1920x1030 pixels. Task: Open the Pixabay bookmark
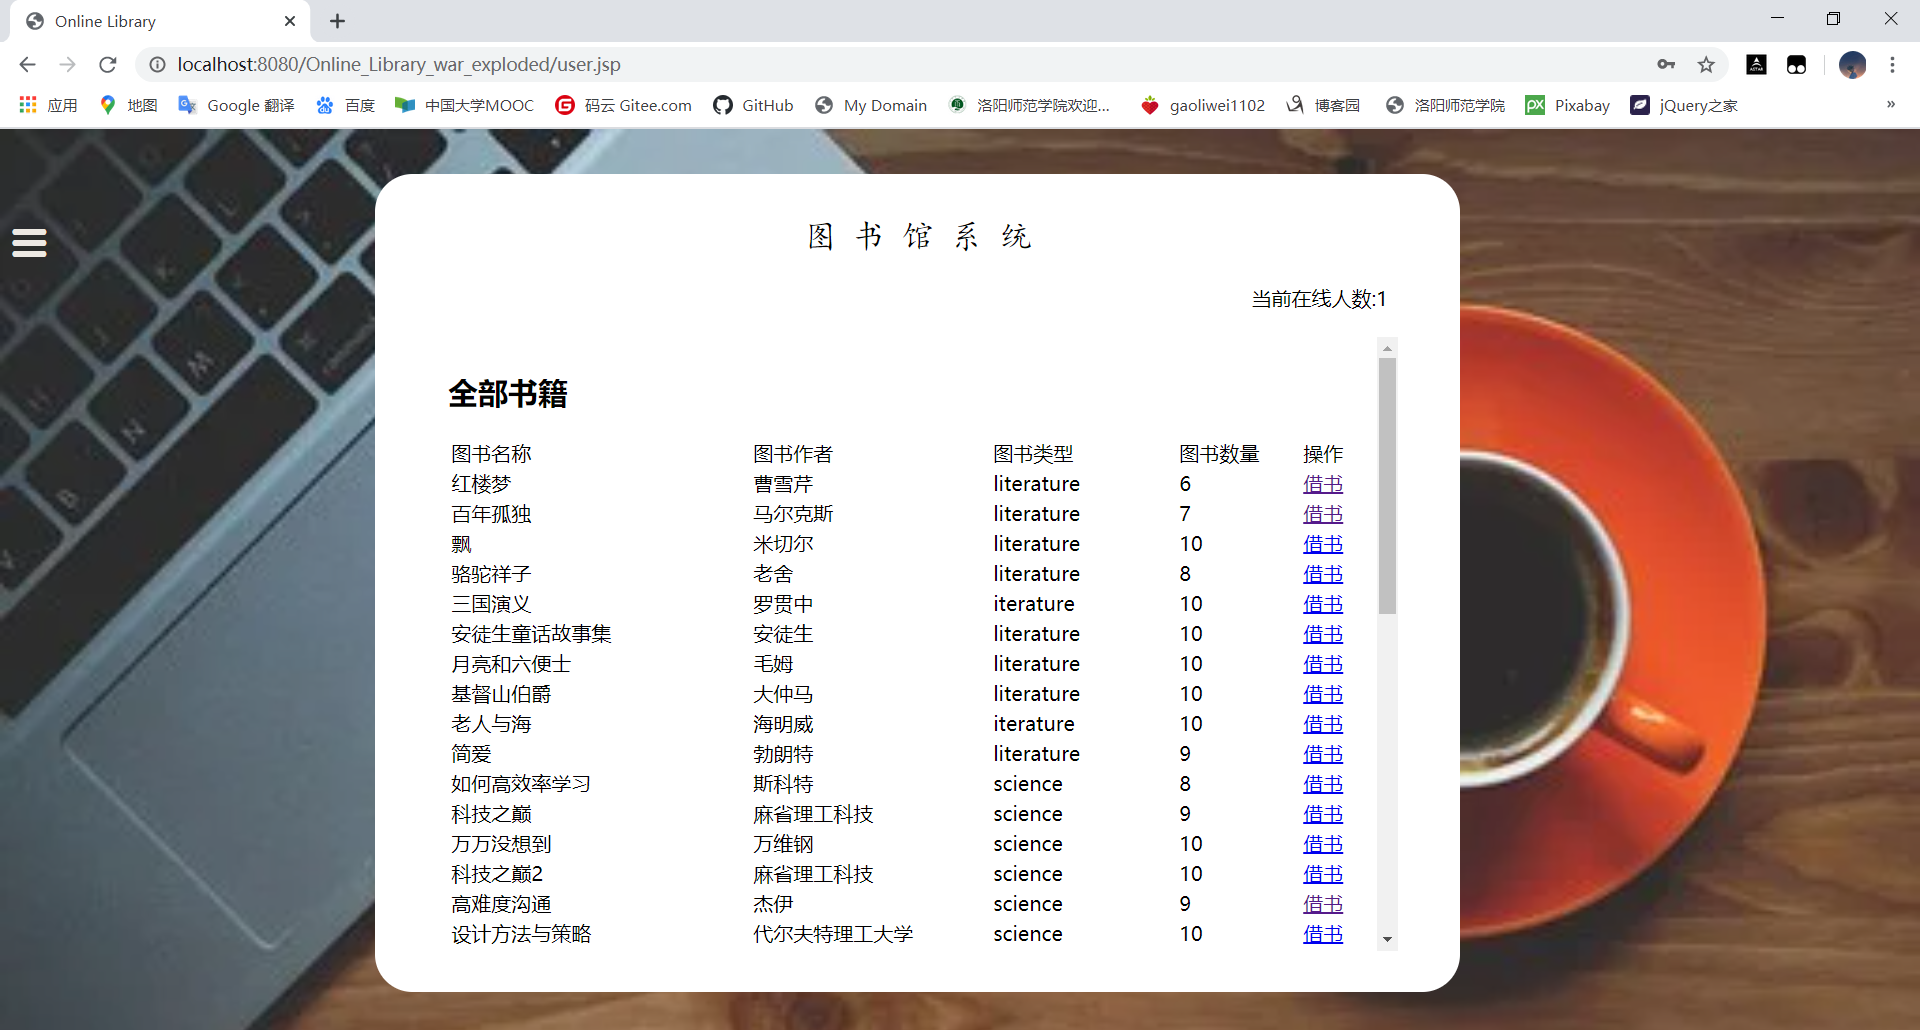1567,105
